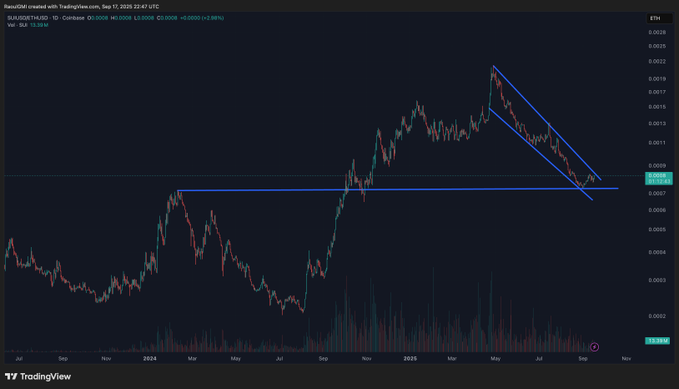Click the Vol · SUI indicator label

click(x=17, y=25)
